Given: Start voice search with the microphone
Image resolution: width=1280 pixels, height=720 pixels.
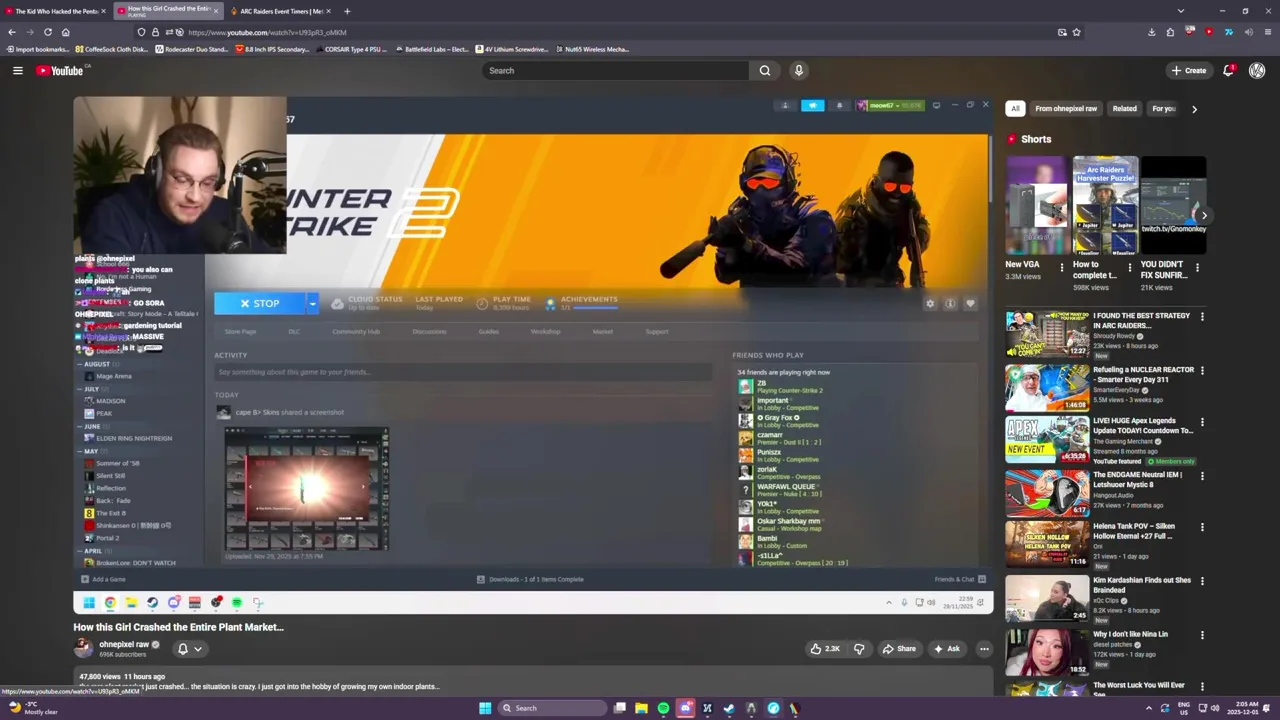Looking at the screenshot, I should pyautogui.click(x=798, y=70).
